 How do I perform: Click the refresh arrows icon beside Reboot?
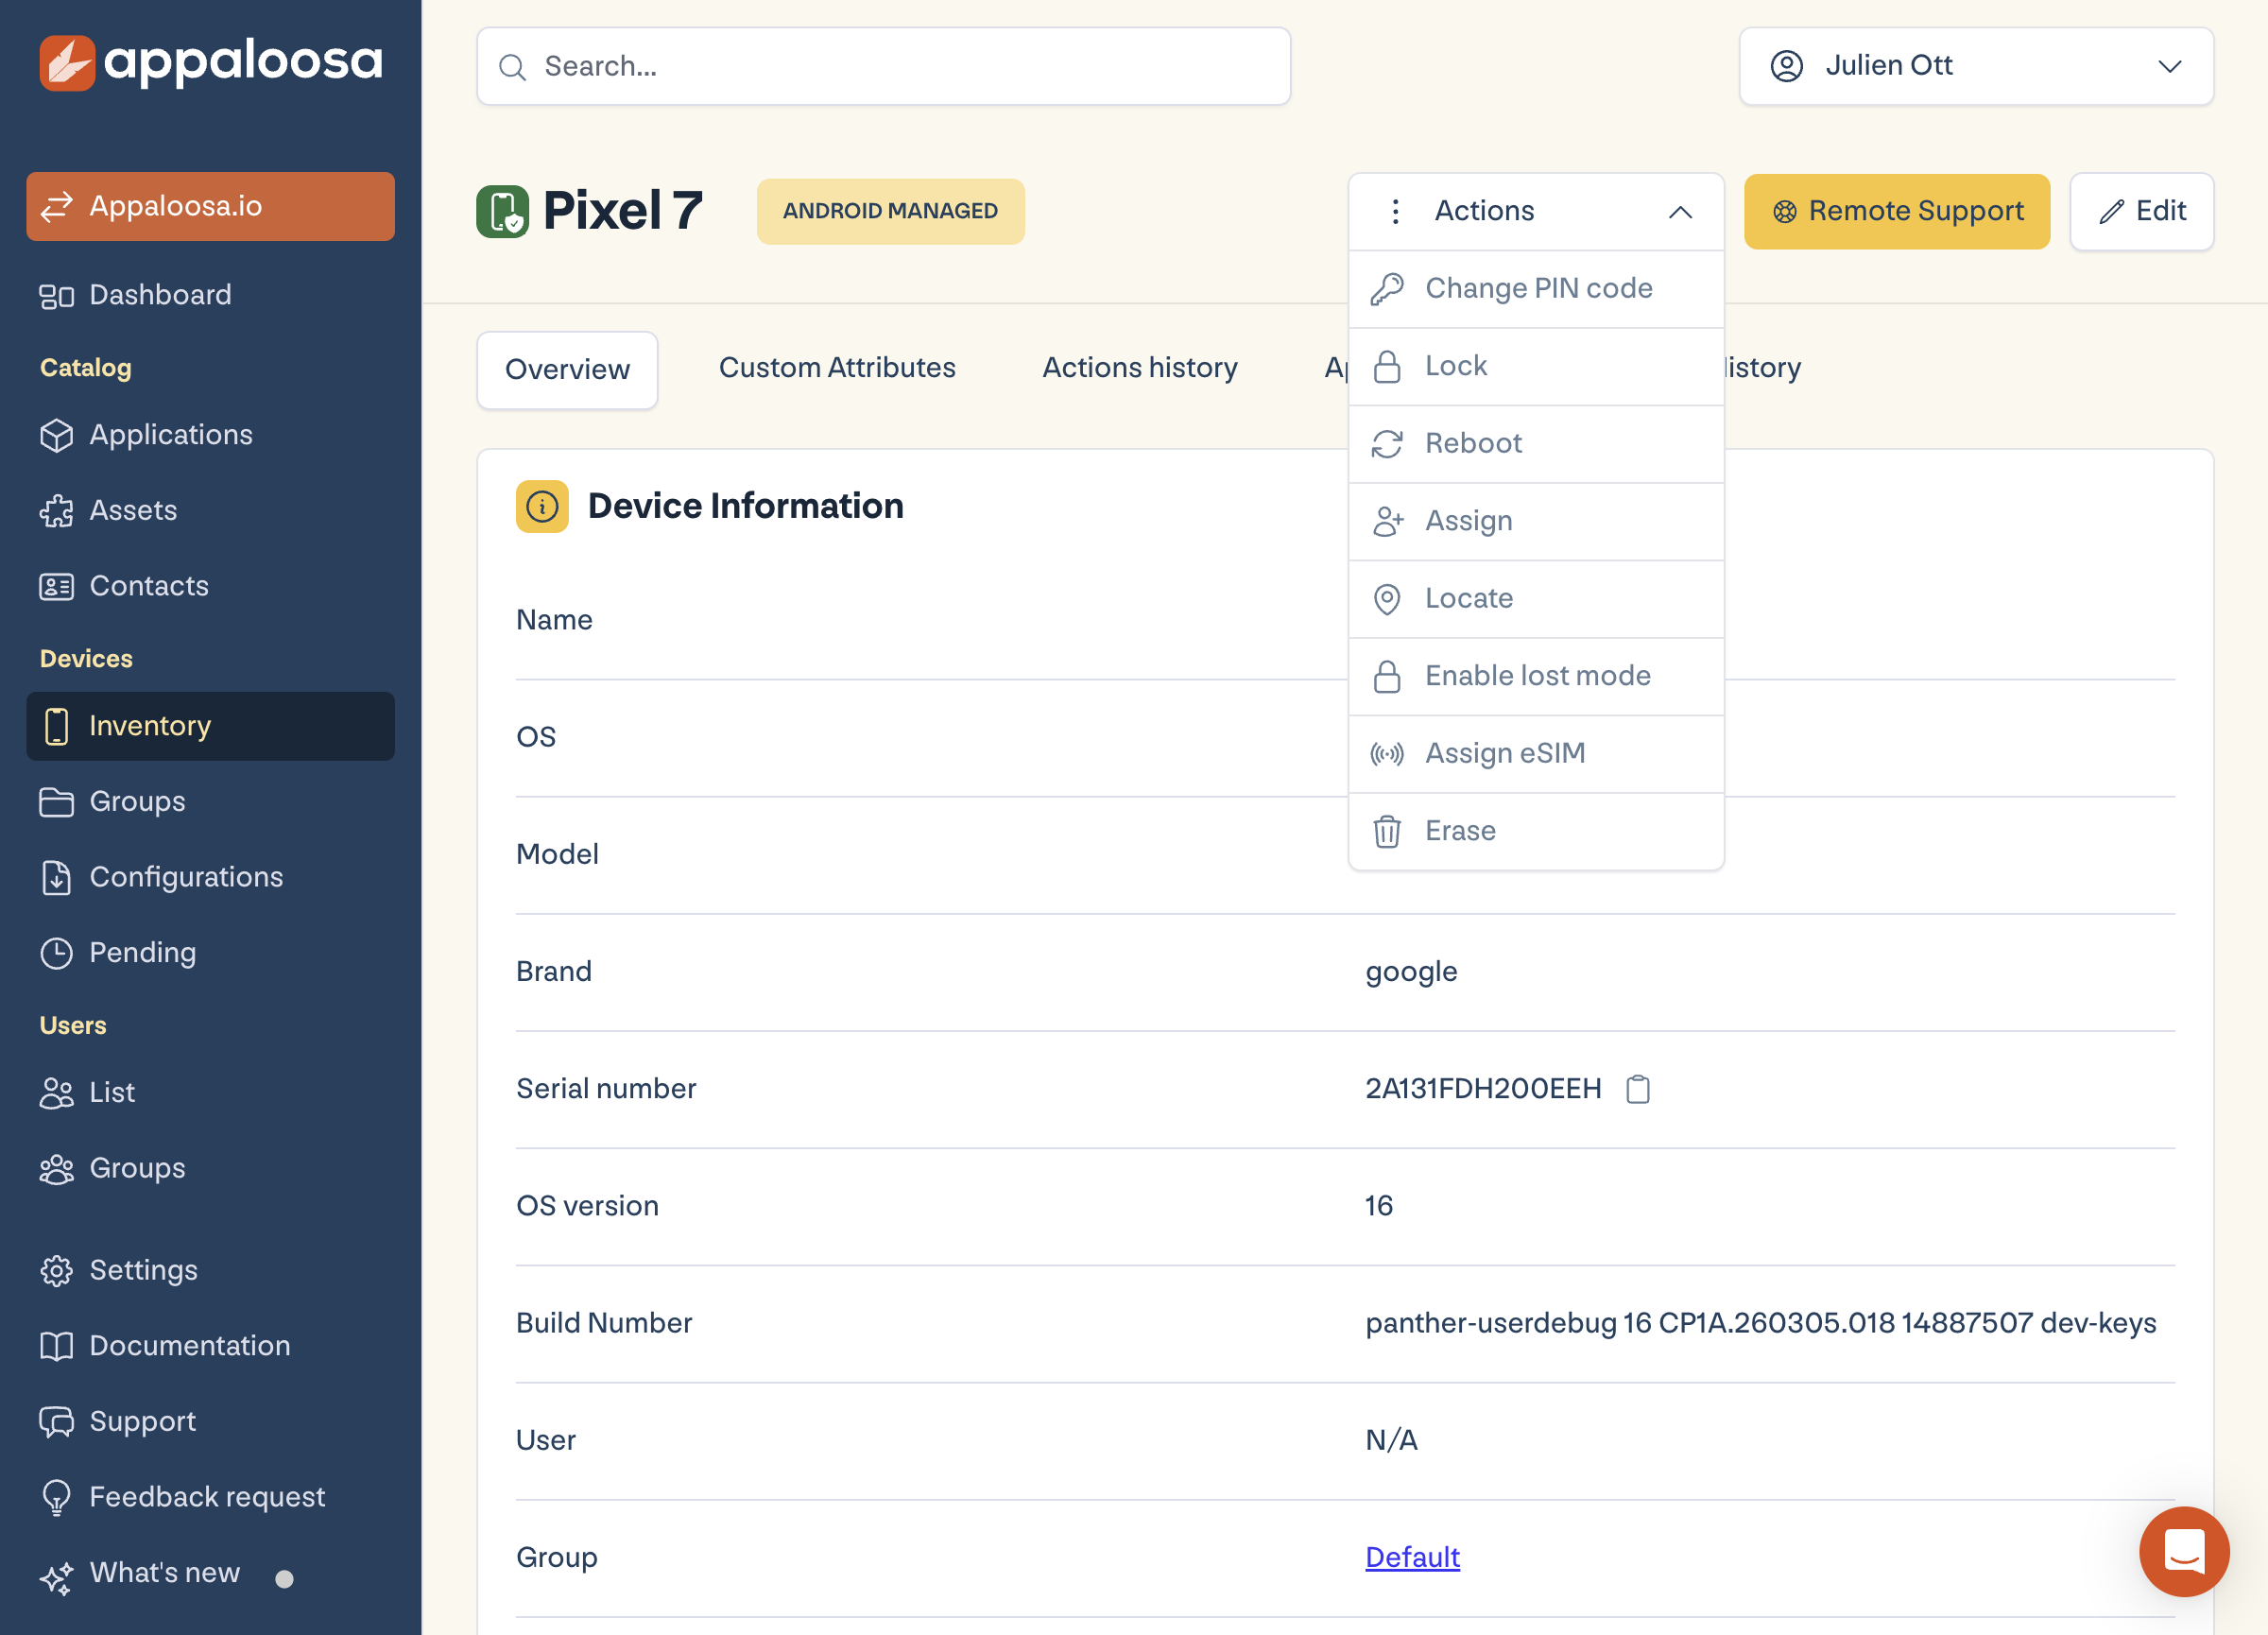[x=1387, y=444]
